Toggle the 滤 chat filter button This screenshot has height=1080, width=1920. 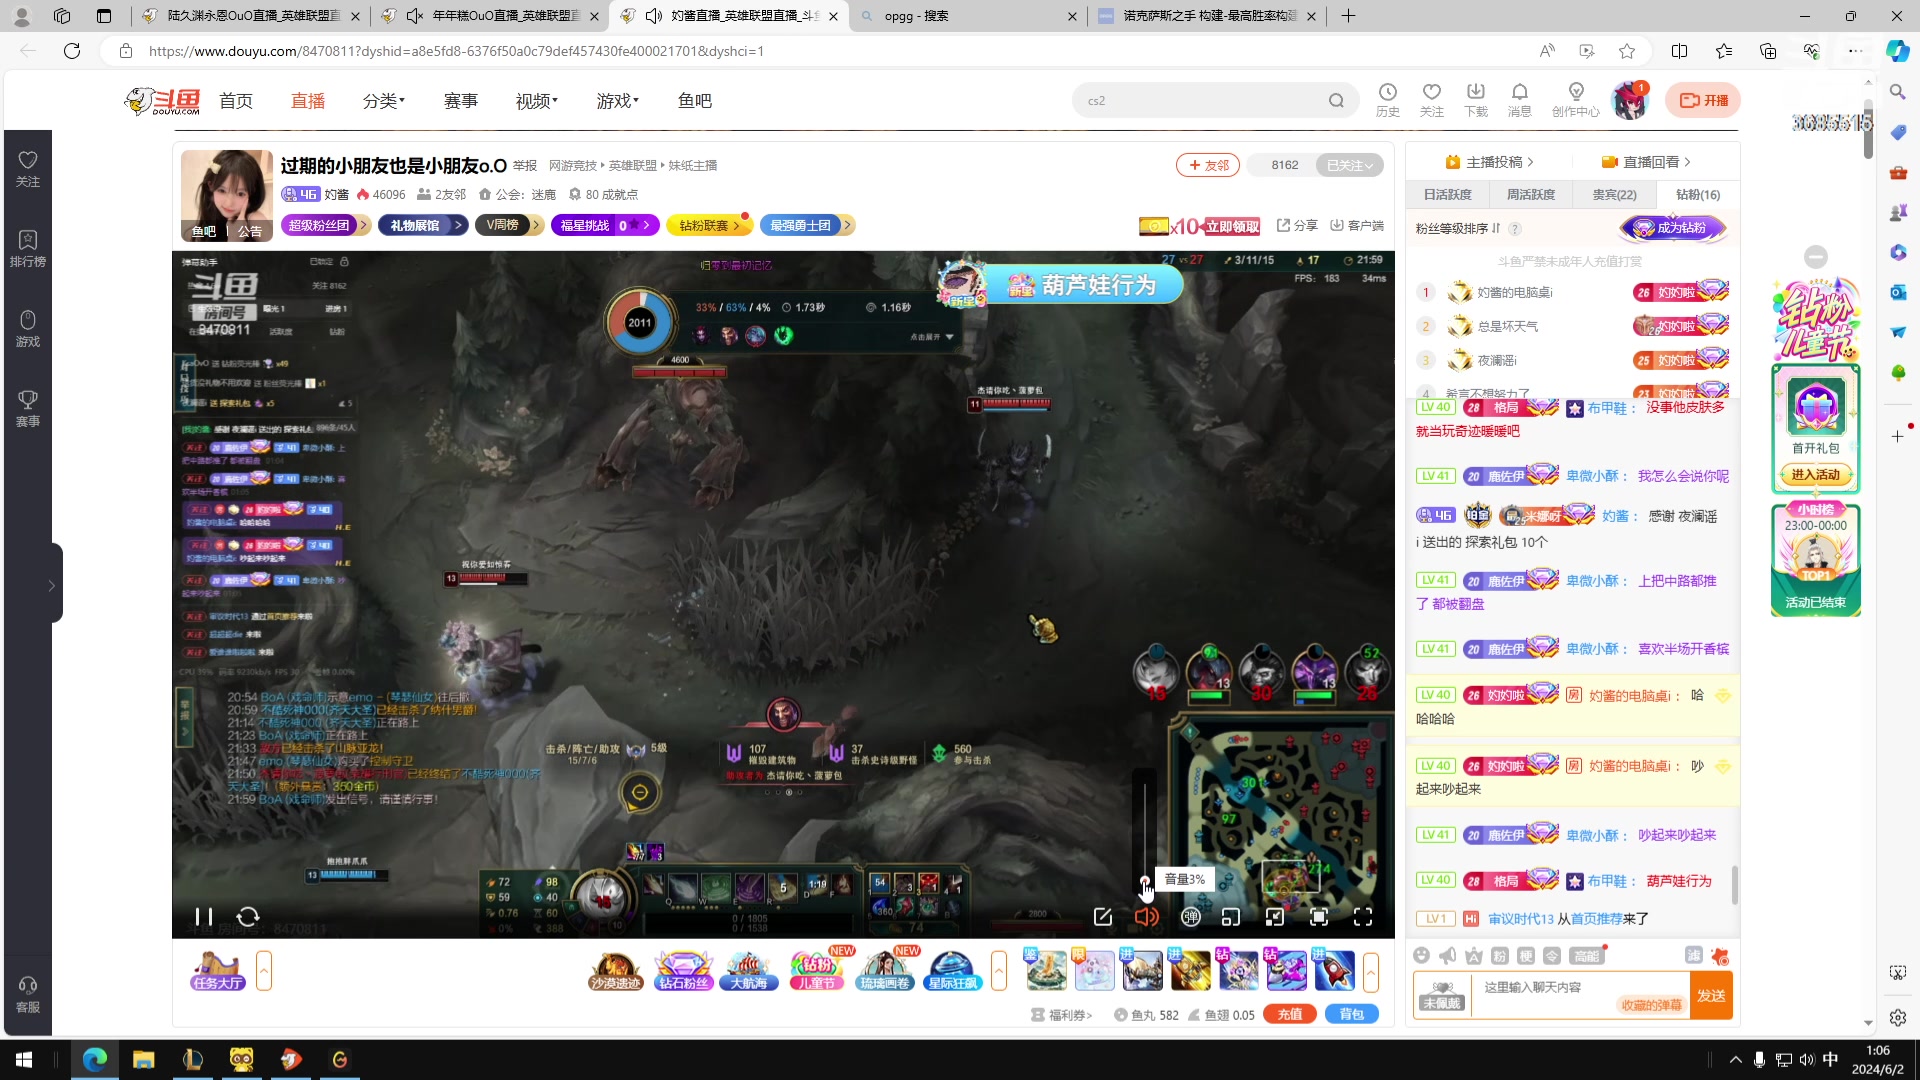click(1693, 955)
